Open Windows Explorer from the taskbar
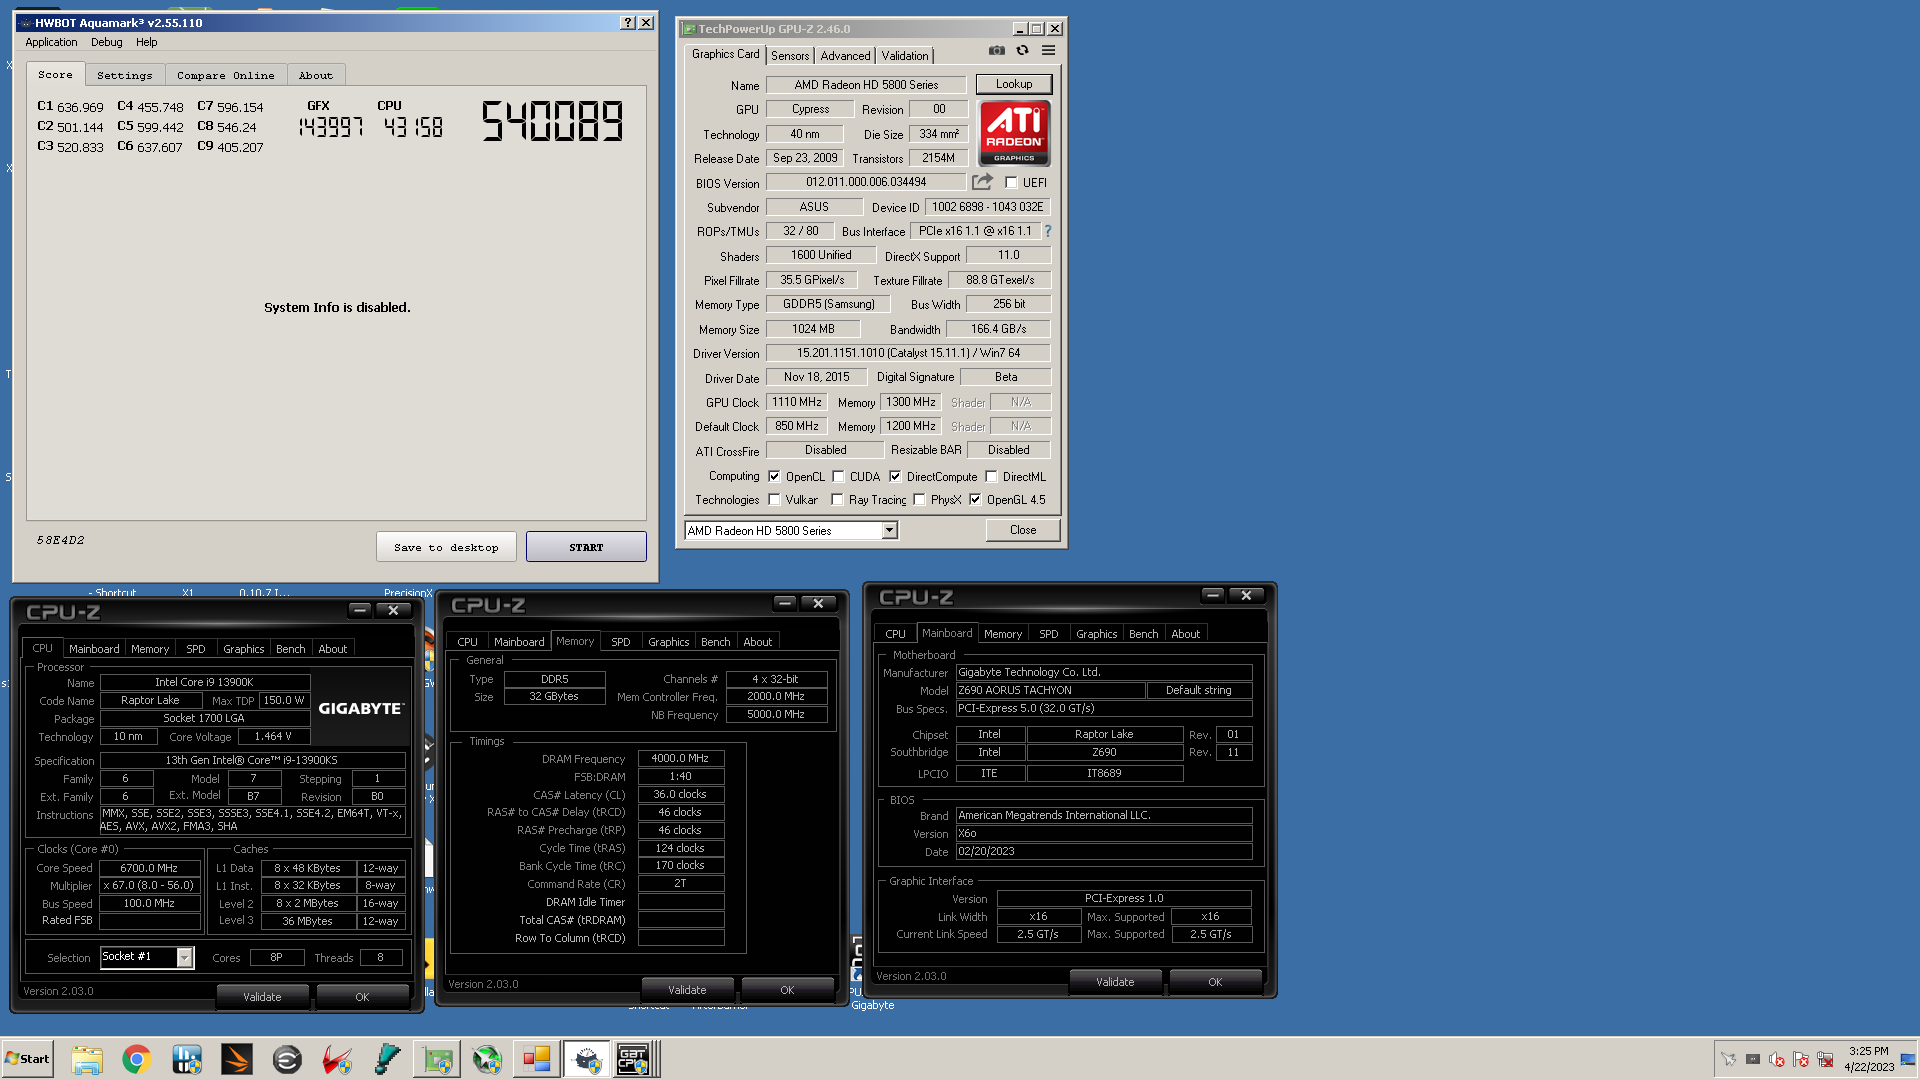The height and width of the screenshot is (1080, 1920). (x=87, y=1059)
